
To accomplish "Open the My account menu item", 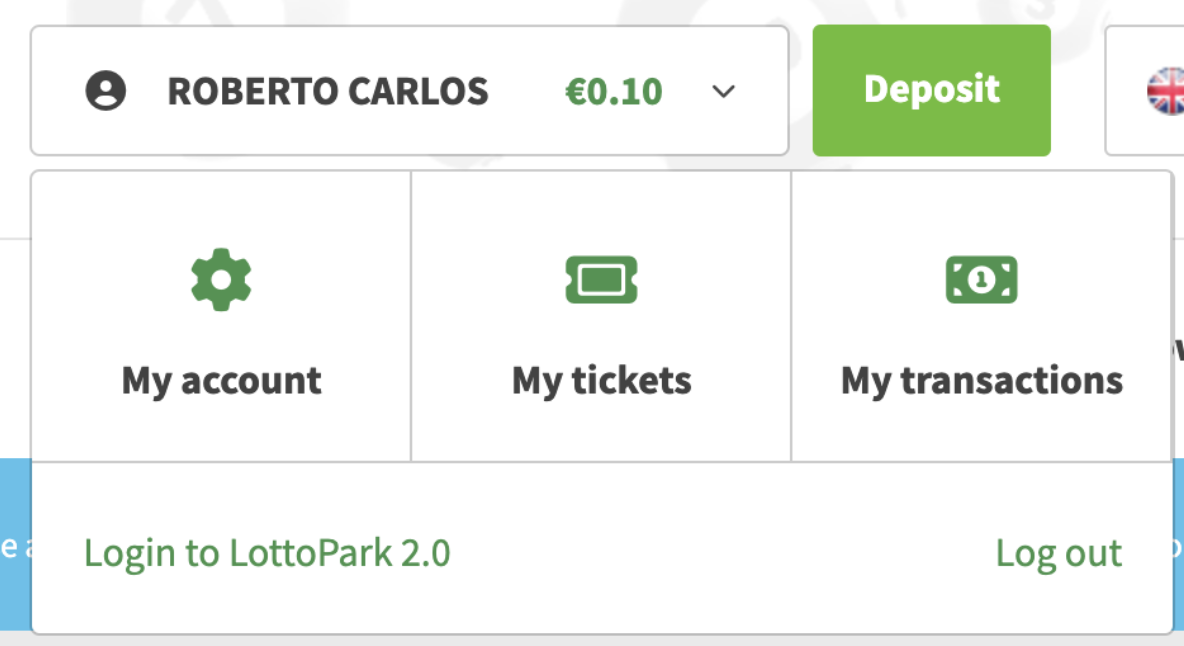I will [221, 380].
